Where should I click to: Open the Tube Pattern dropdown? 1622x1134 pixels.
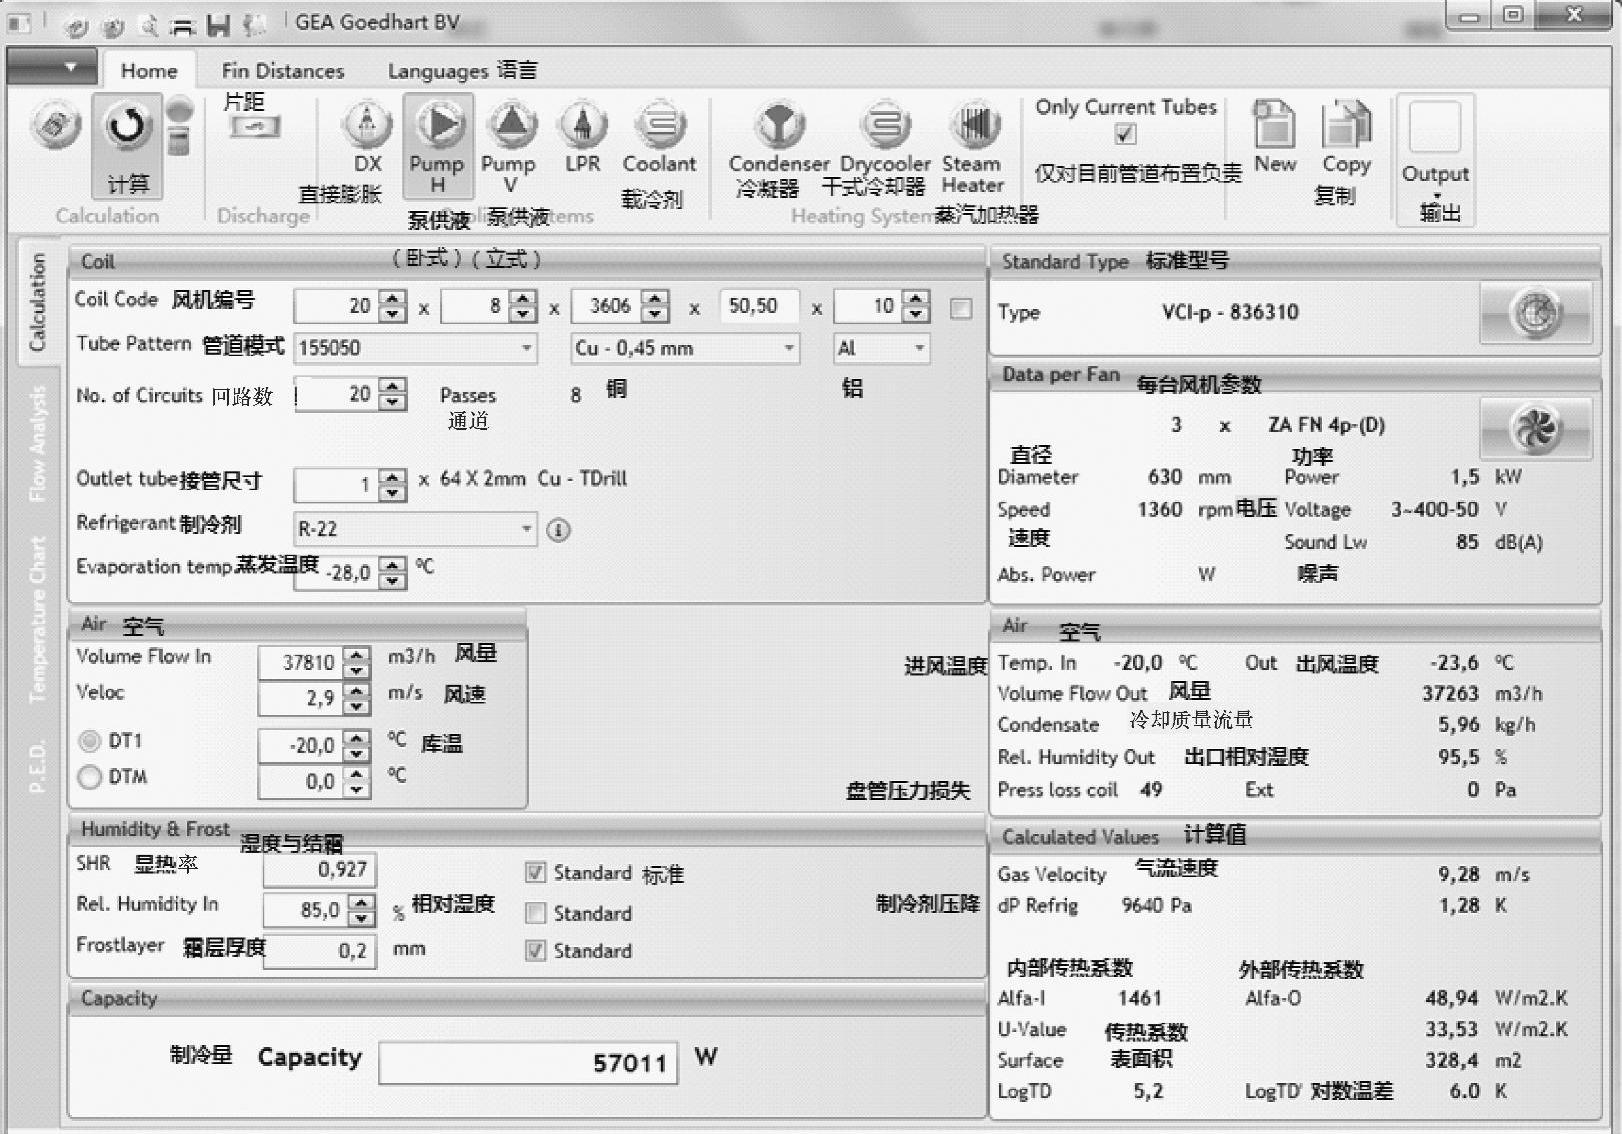[526, 348]
